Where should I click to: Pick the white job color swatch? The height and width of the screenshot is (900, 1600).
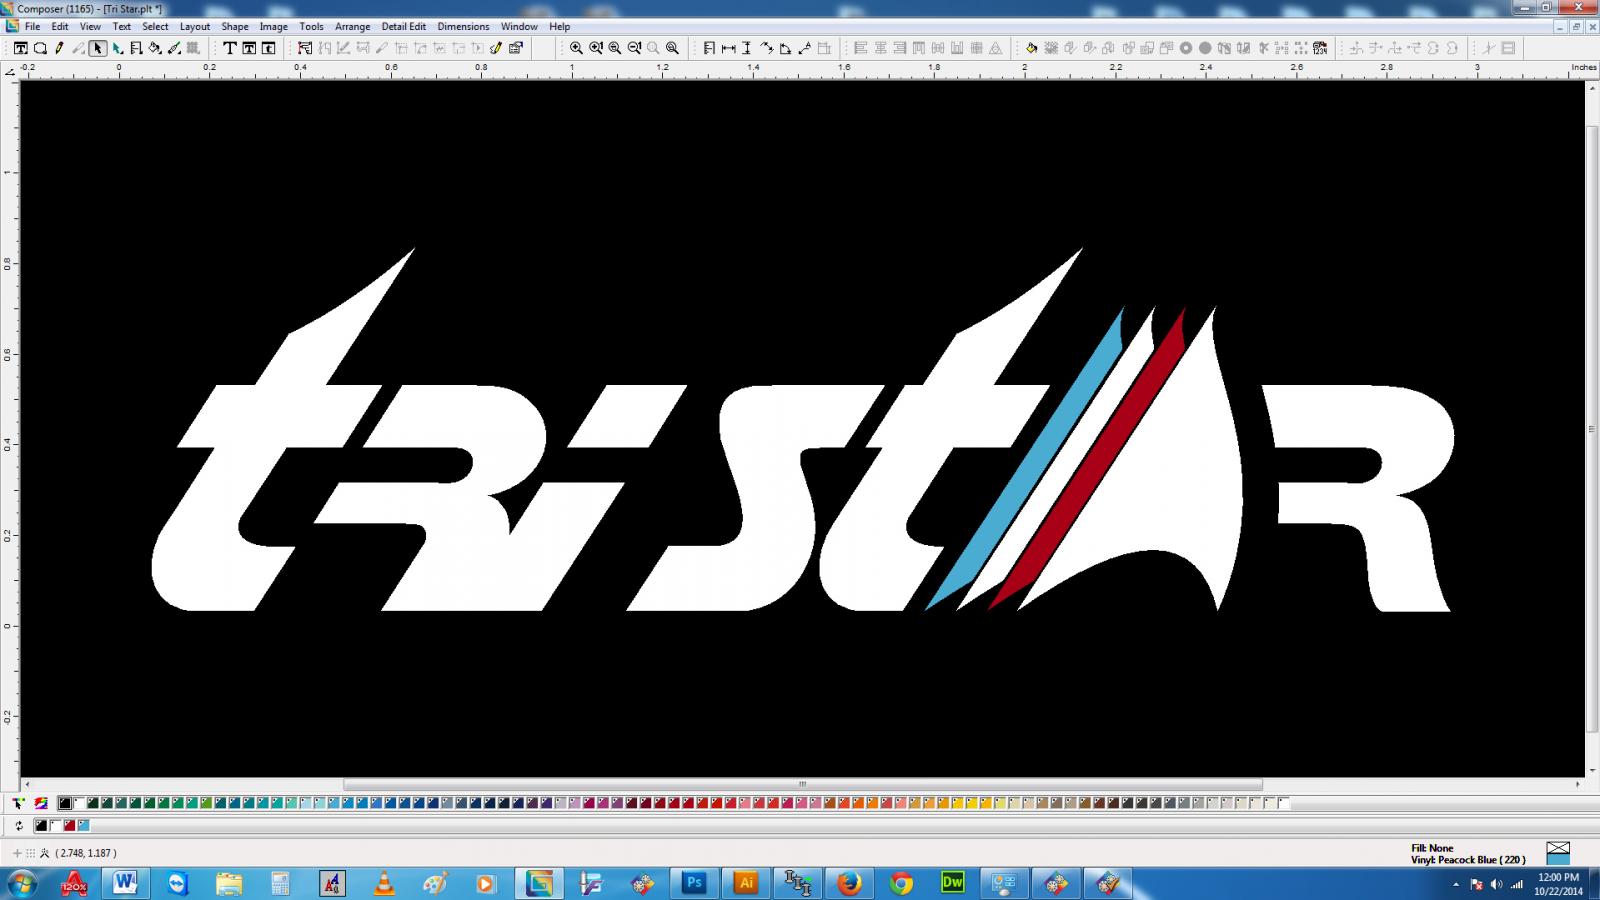pos(55,826)
